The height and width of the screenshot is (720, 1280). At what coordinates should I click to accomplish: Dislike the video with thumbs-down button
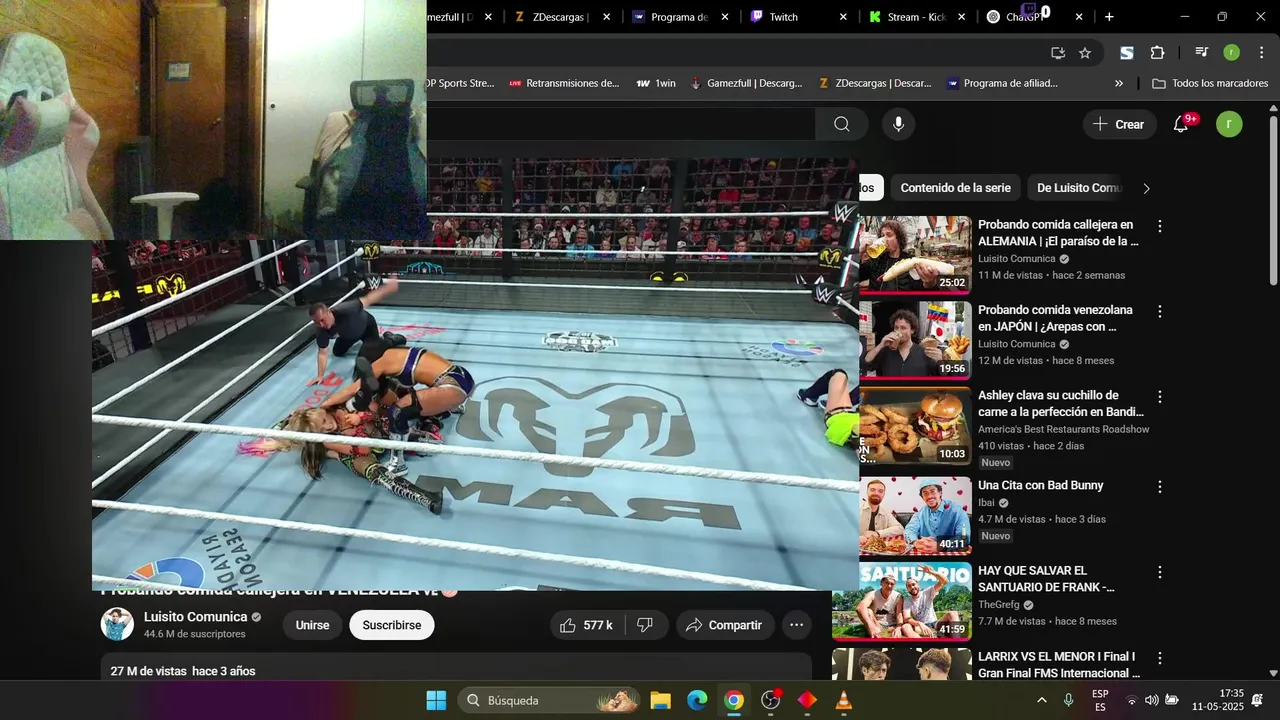point(645,625)
